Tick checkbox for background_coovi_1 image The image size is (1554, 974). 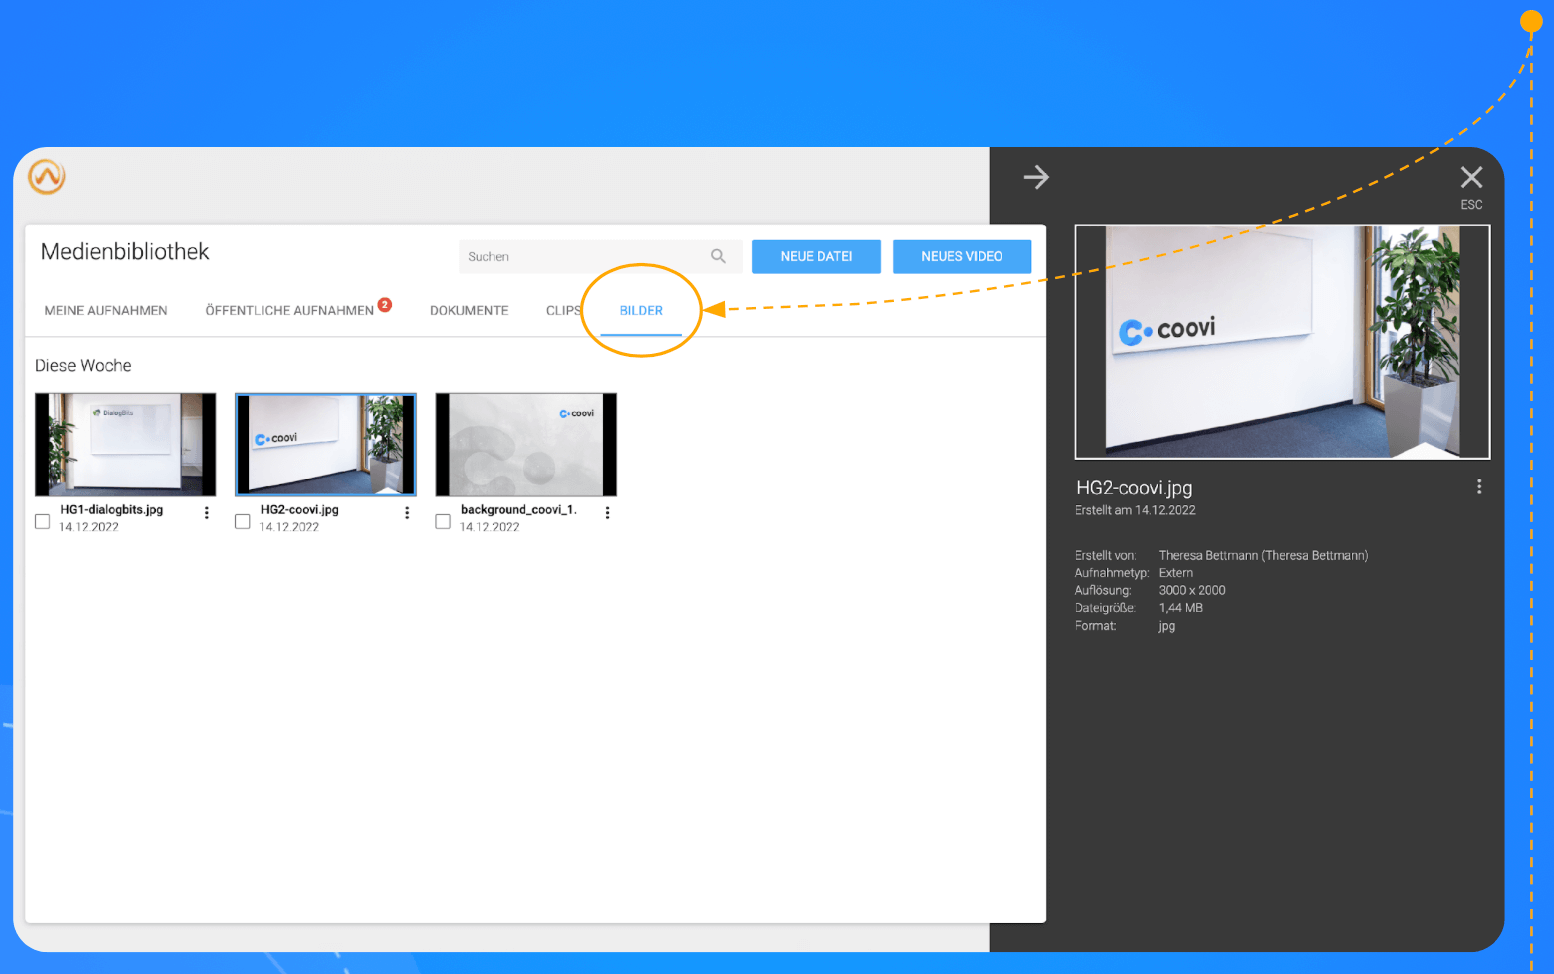pos(443,521)
